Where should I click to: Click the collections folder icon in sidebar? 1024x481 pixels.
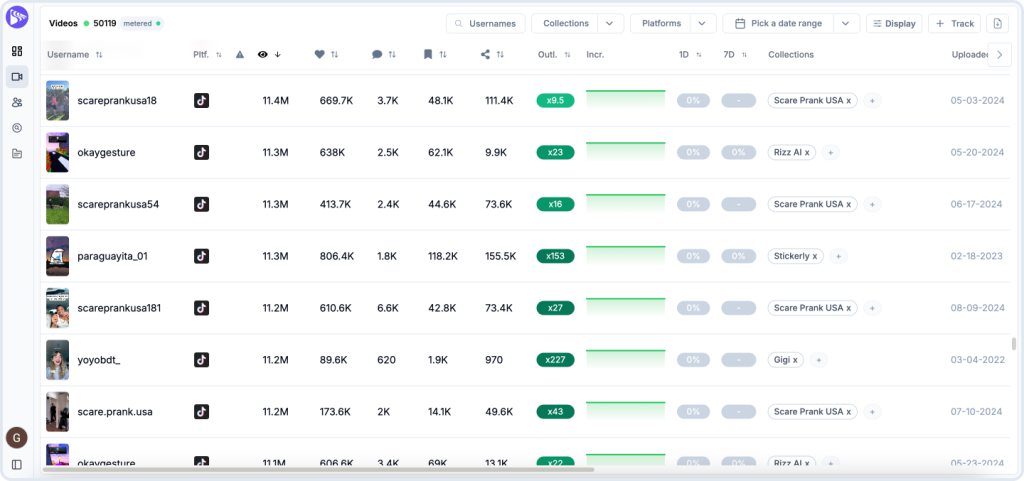click(x=17, y=153)
